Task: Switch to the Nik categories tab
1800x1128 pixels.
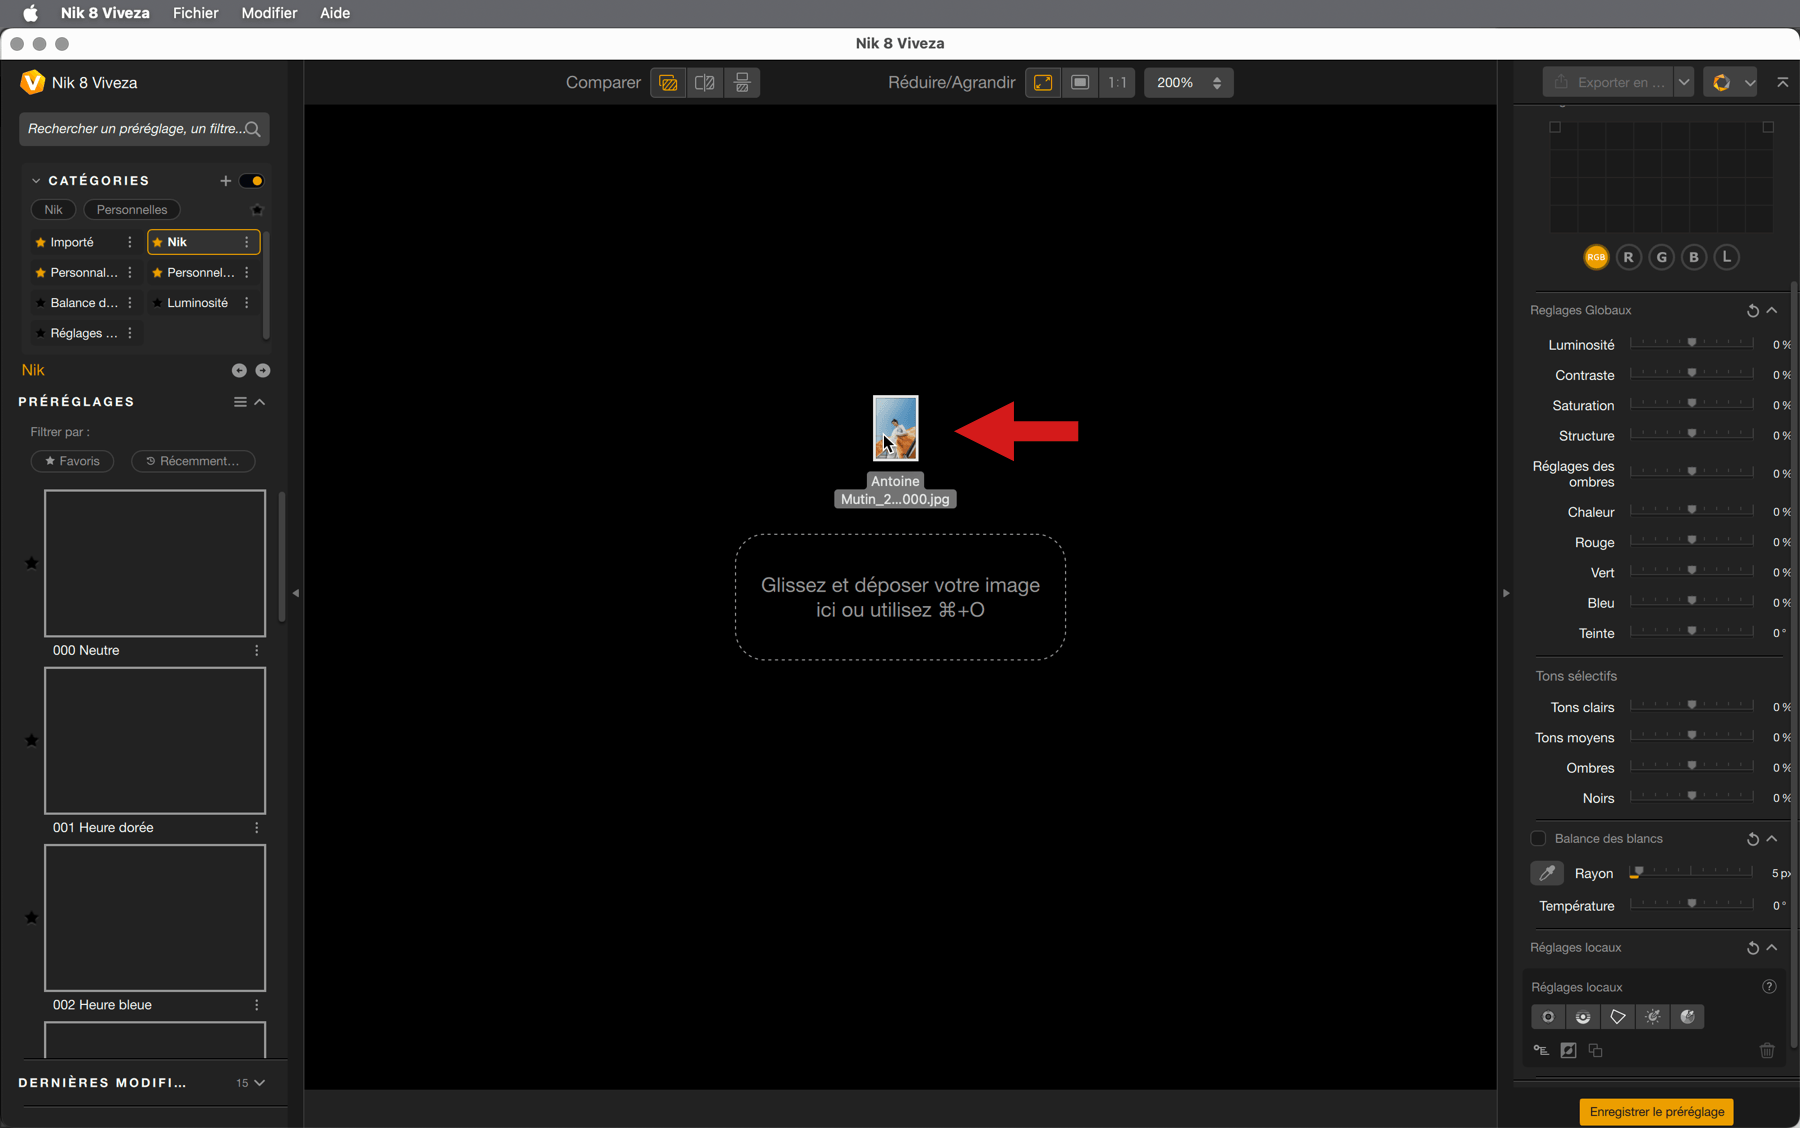Action: (53, 210)
